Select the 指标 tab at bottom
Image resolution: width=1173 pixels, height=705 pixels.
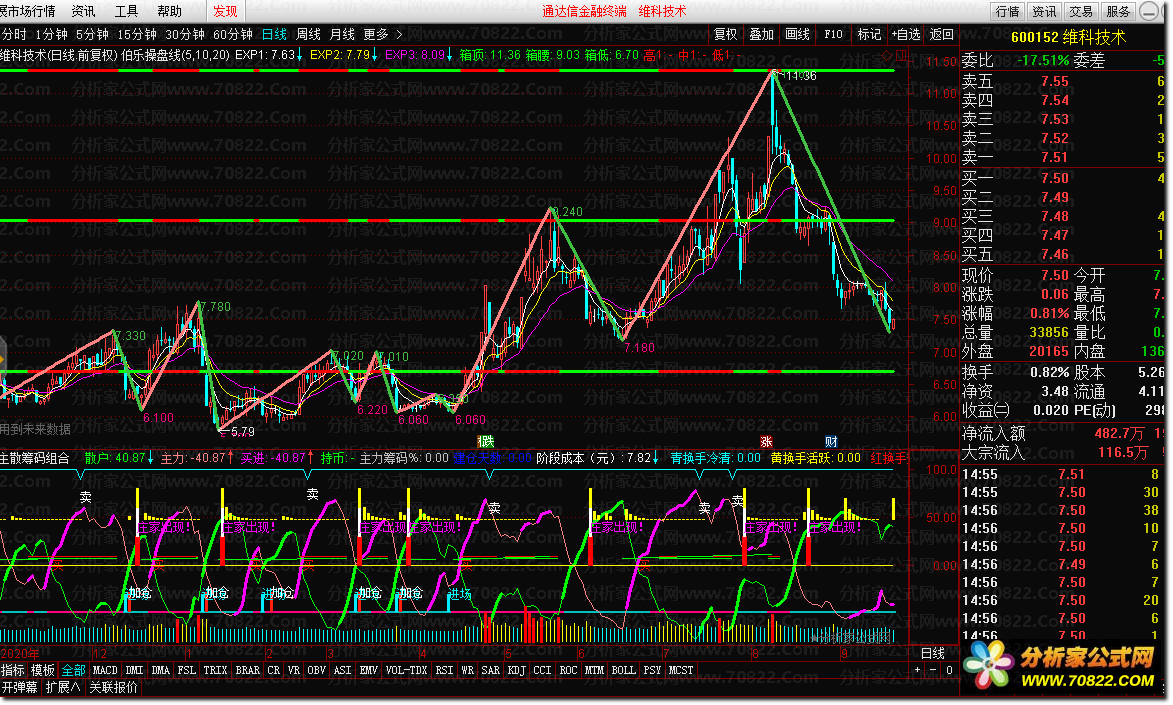(x=13, y=670)
